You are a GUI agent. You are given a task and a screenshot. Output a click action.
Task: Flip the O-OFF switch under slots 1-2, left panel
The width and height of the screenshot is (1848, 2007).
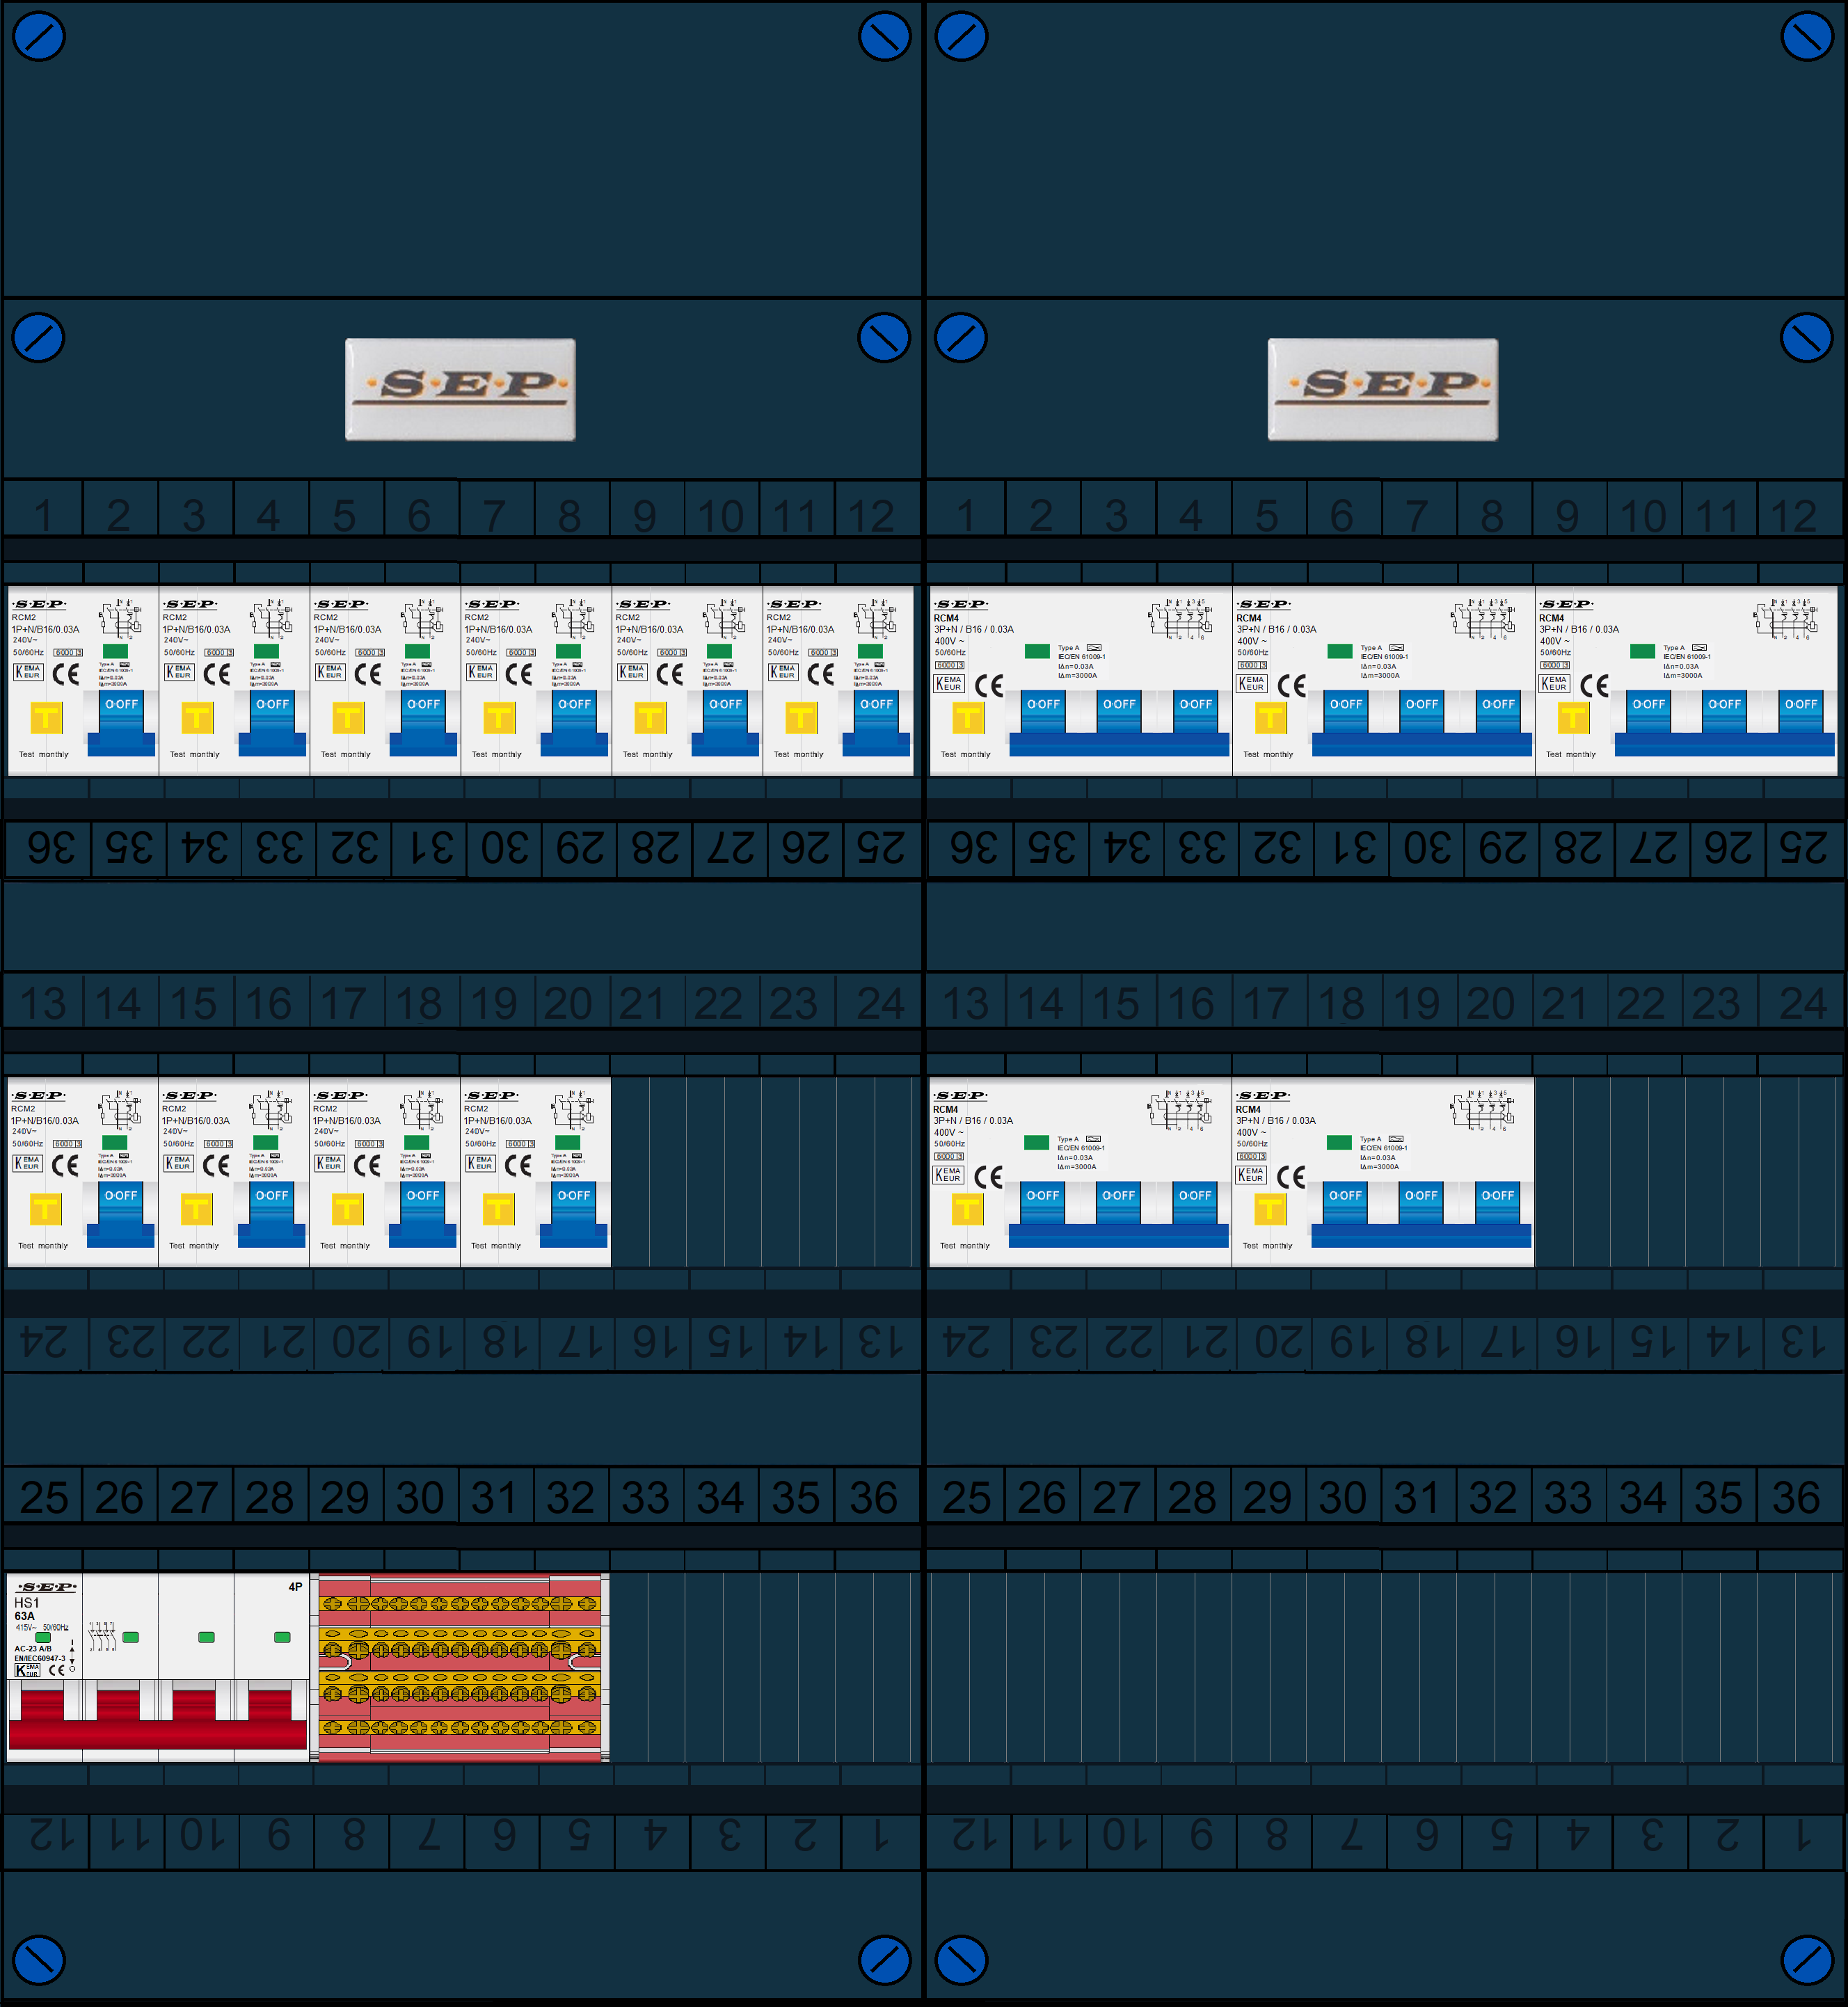(x=122, y=722)
